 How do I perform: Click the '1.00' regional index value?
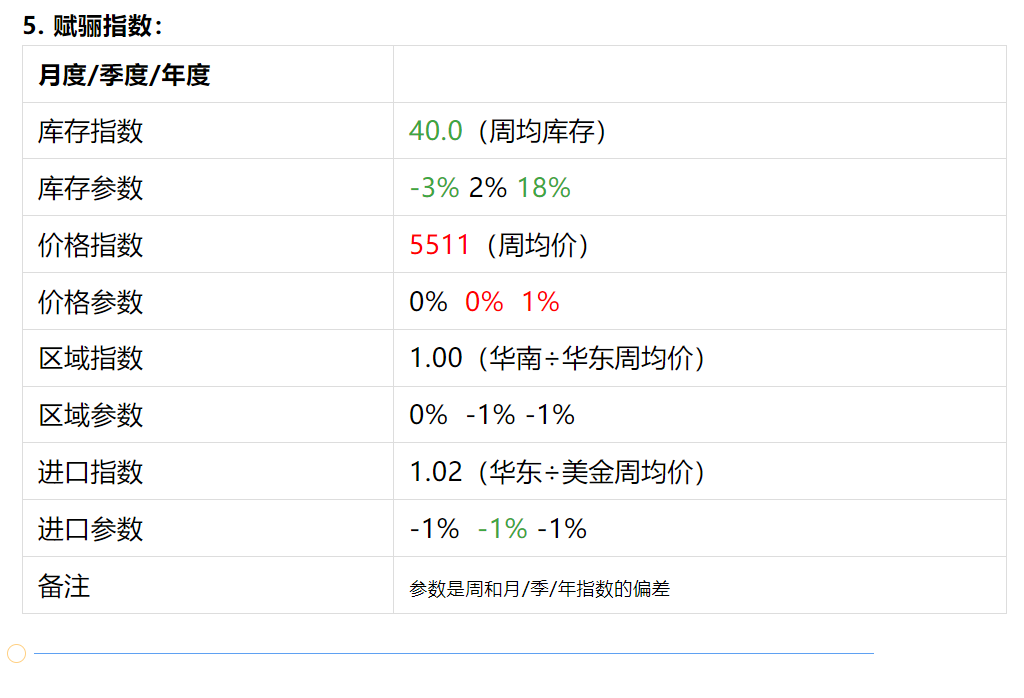tap(436, 358)
